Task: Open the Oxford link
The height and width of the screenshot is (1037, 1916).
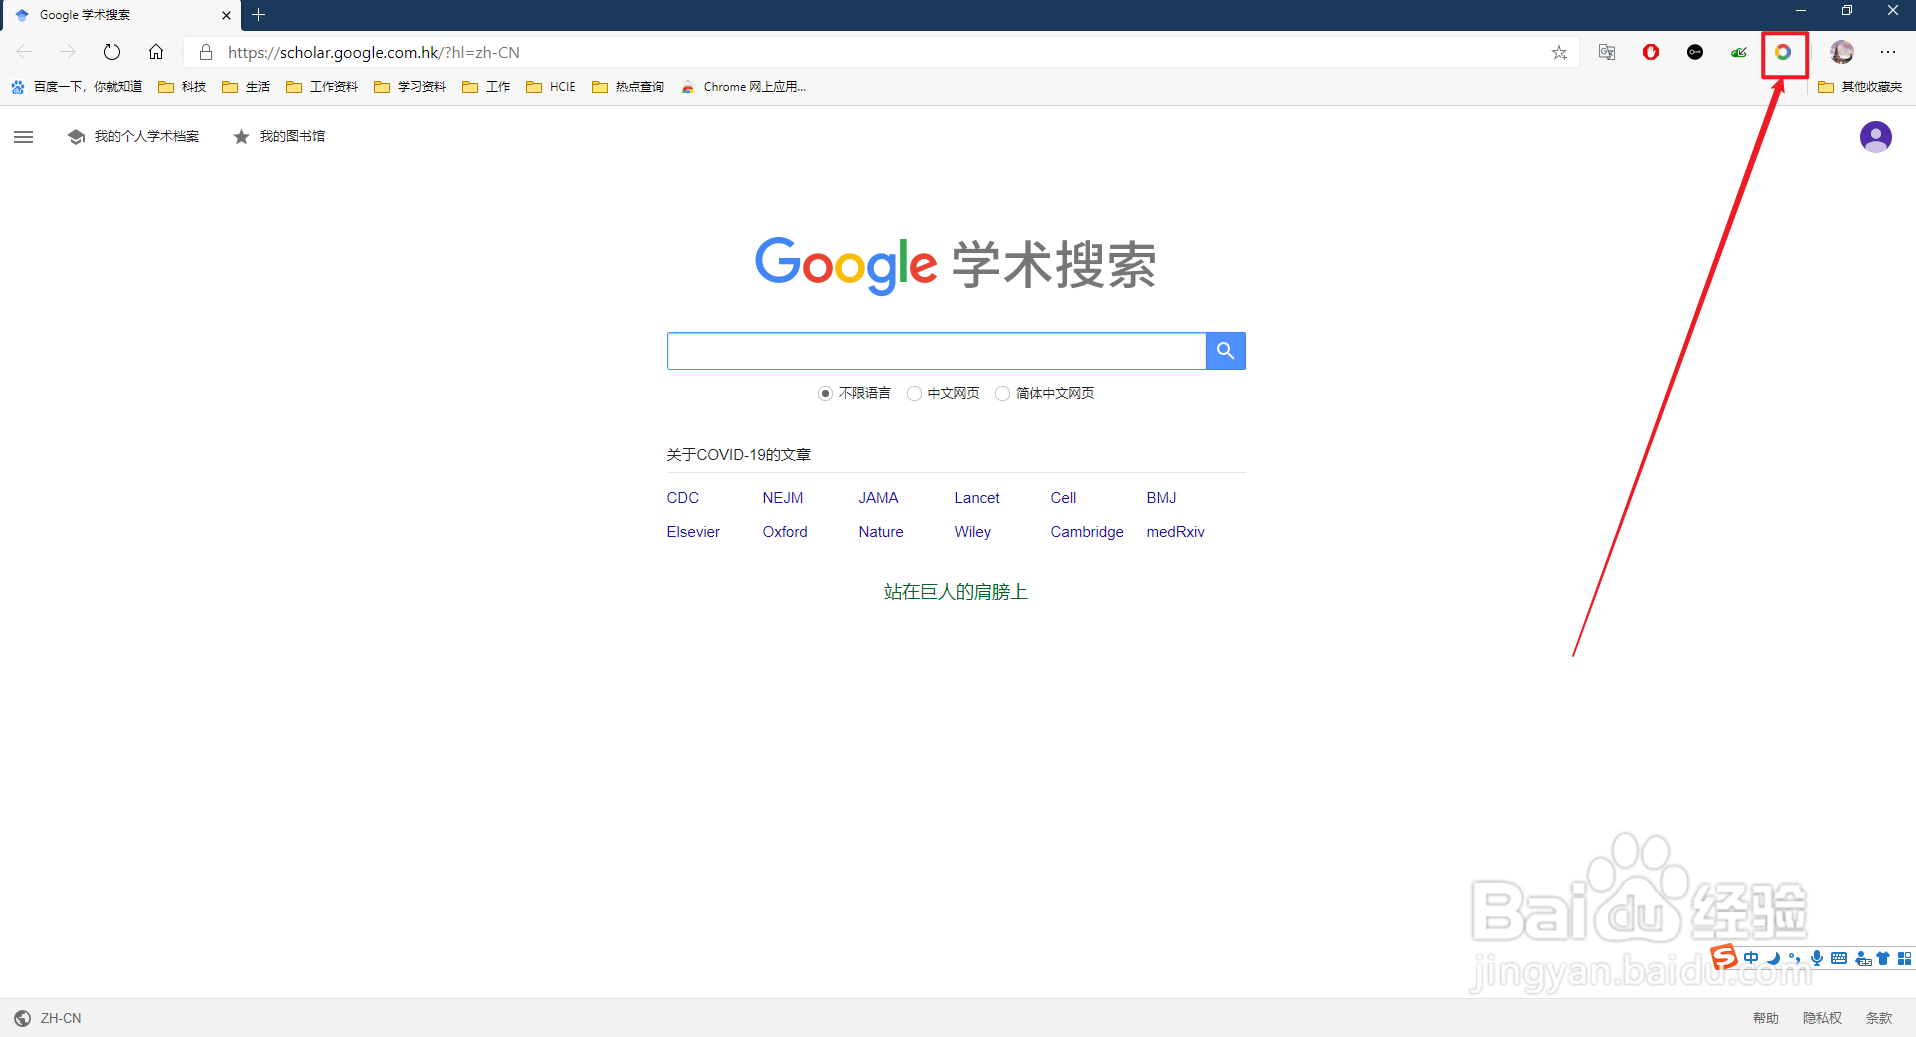Action: (785, 532)
